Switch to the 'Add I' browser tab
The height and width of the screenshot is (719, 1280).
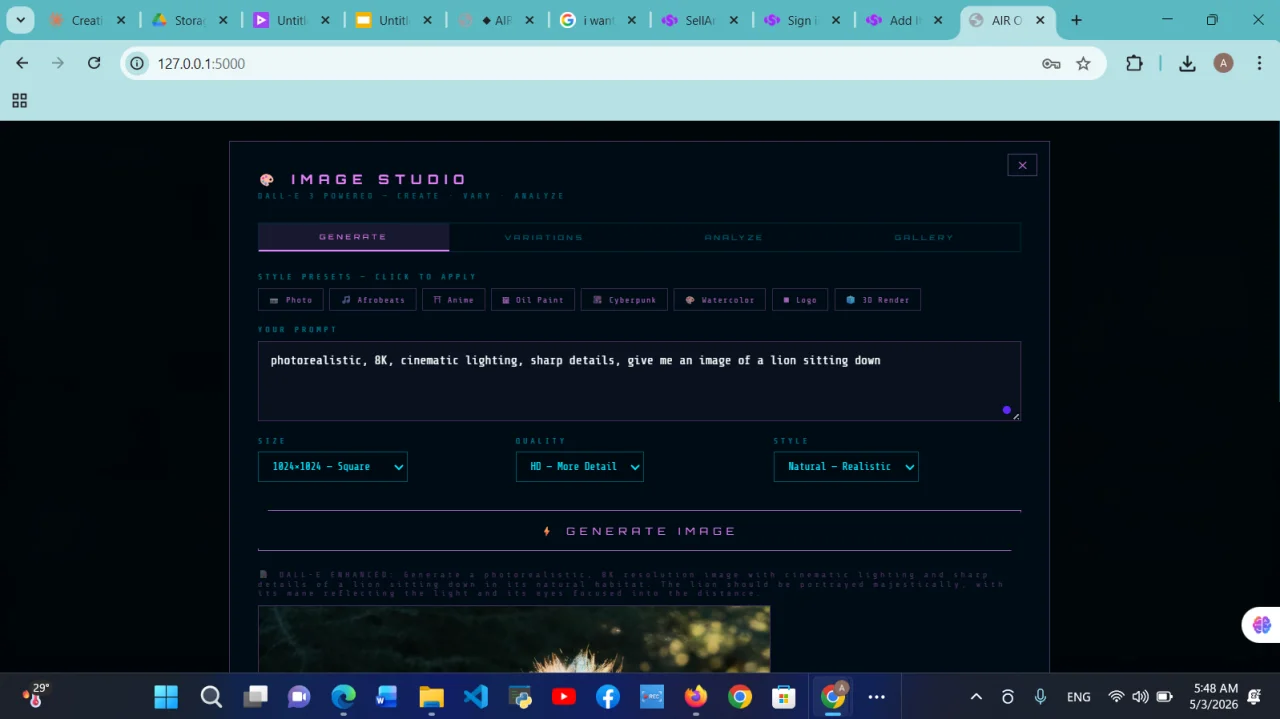(x=904, y=20)
